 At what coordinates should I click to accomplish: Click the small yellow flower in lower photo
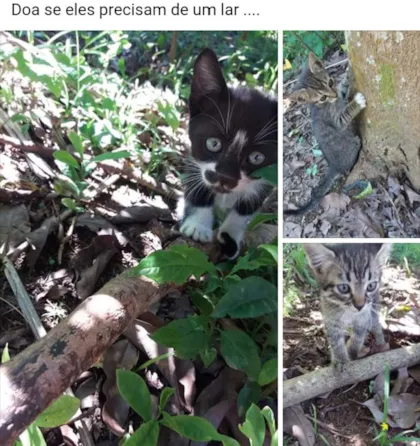click(385, 426)
